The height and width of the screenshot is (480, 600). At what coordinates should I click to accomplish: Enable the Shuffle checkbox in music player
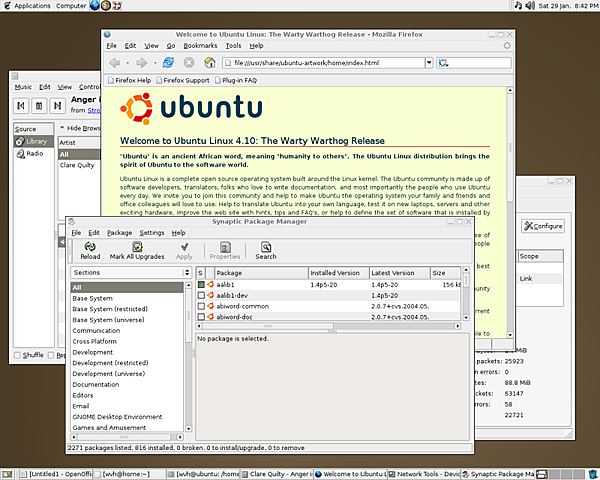pyautogui.click(x=17, y=355)
